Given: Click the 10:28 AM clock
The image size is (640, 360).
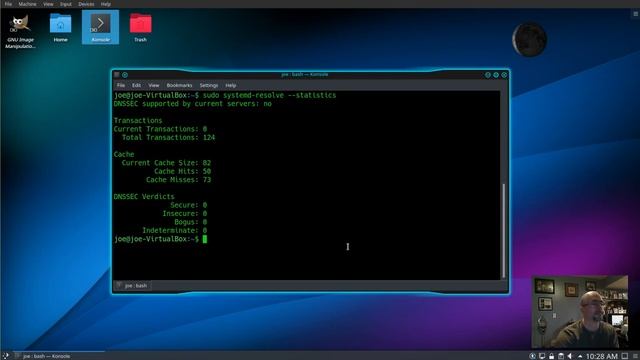Looking at the screenshot, I should (602, 356).
